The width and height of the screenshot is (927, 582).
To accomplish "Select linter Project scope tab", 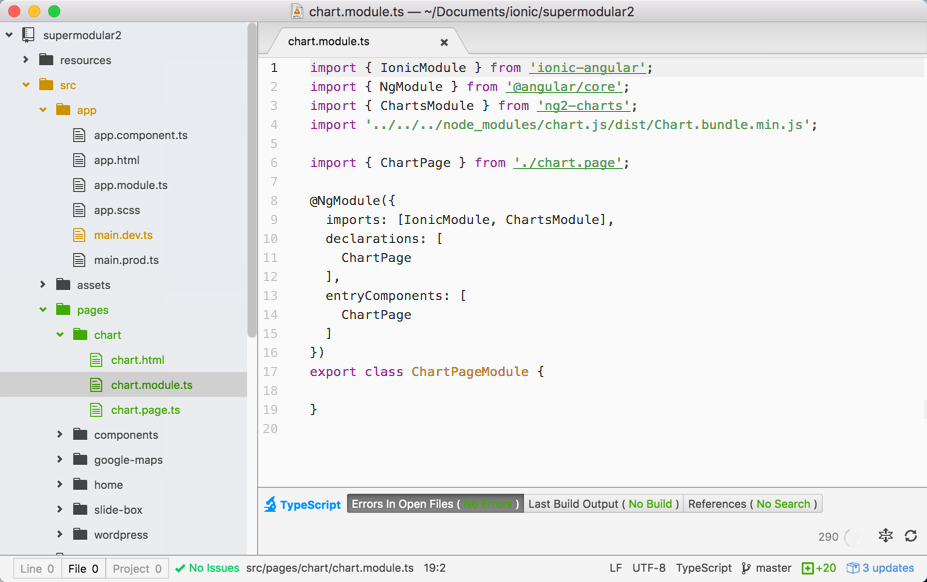I will coord(137,568).
